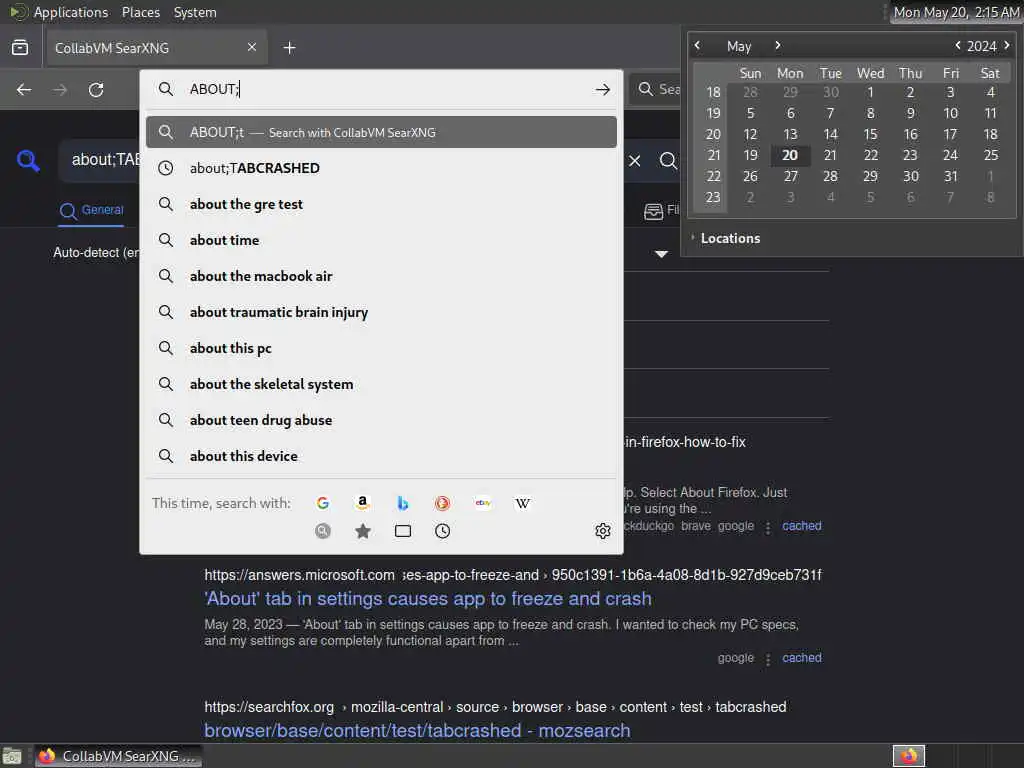Open the Places menu
Image resolution: width=1024 pixels, height=768 pixels.
[141, 12]
